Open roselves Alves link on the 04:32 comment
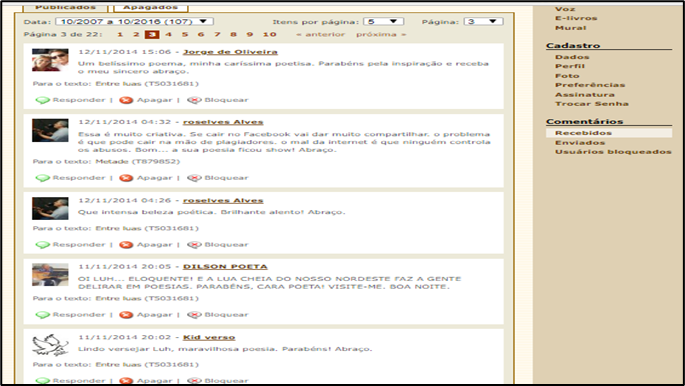The height and width of the screenshot is (386, 685). pos(223,122)
